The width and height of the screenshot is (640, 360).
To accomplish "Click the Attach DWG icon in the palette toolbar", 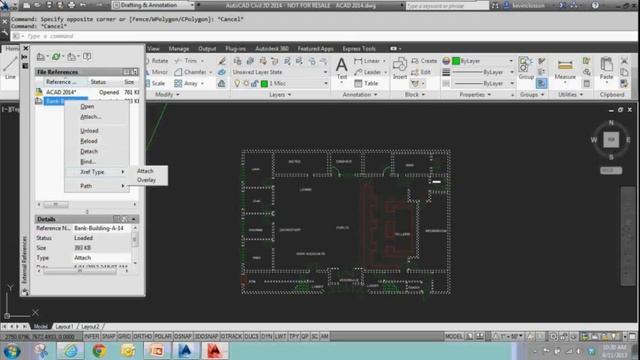I will click(40, 57).
